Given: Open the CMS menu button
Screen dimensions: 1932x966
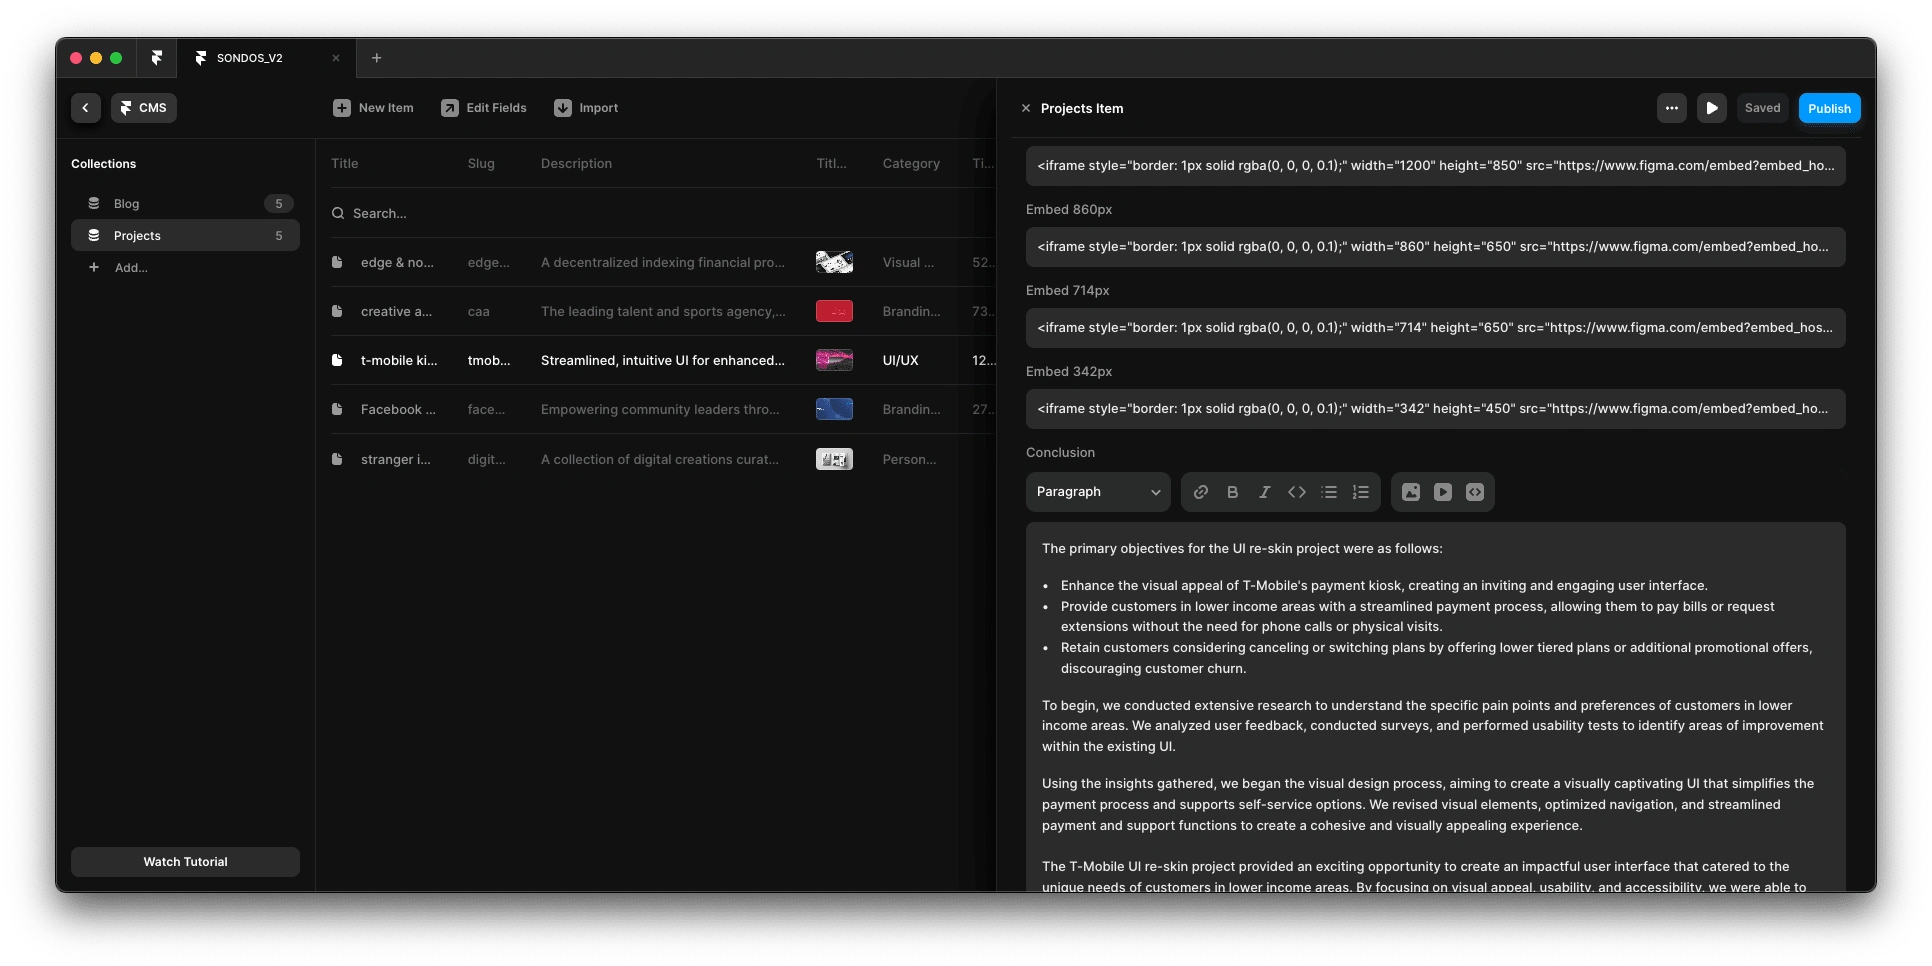Looking at the screenshot, I should pos(144,108).
